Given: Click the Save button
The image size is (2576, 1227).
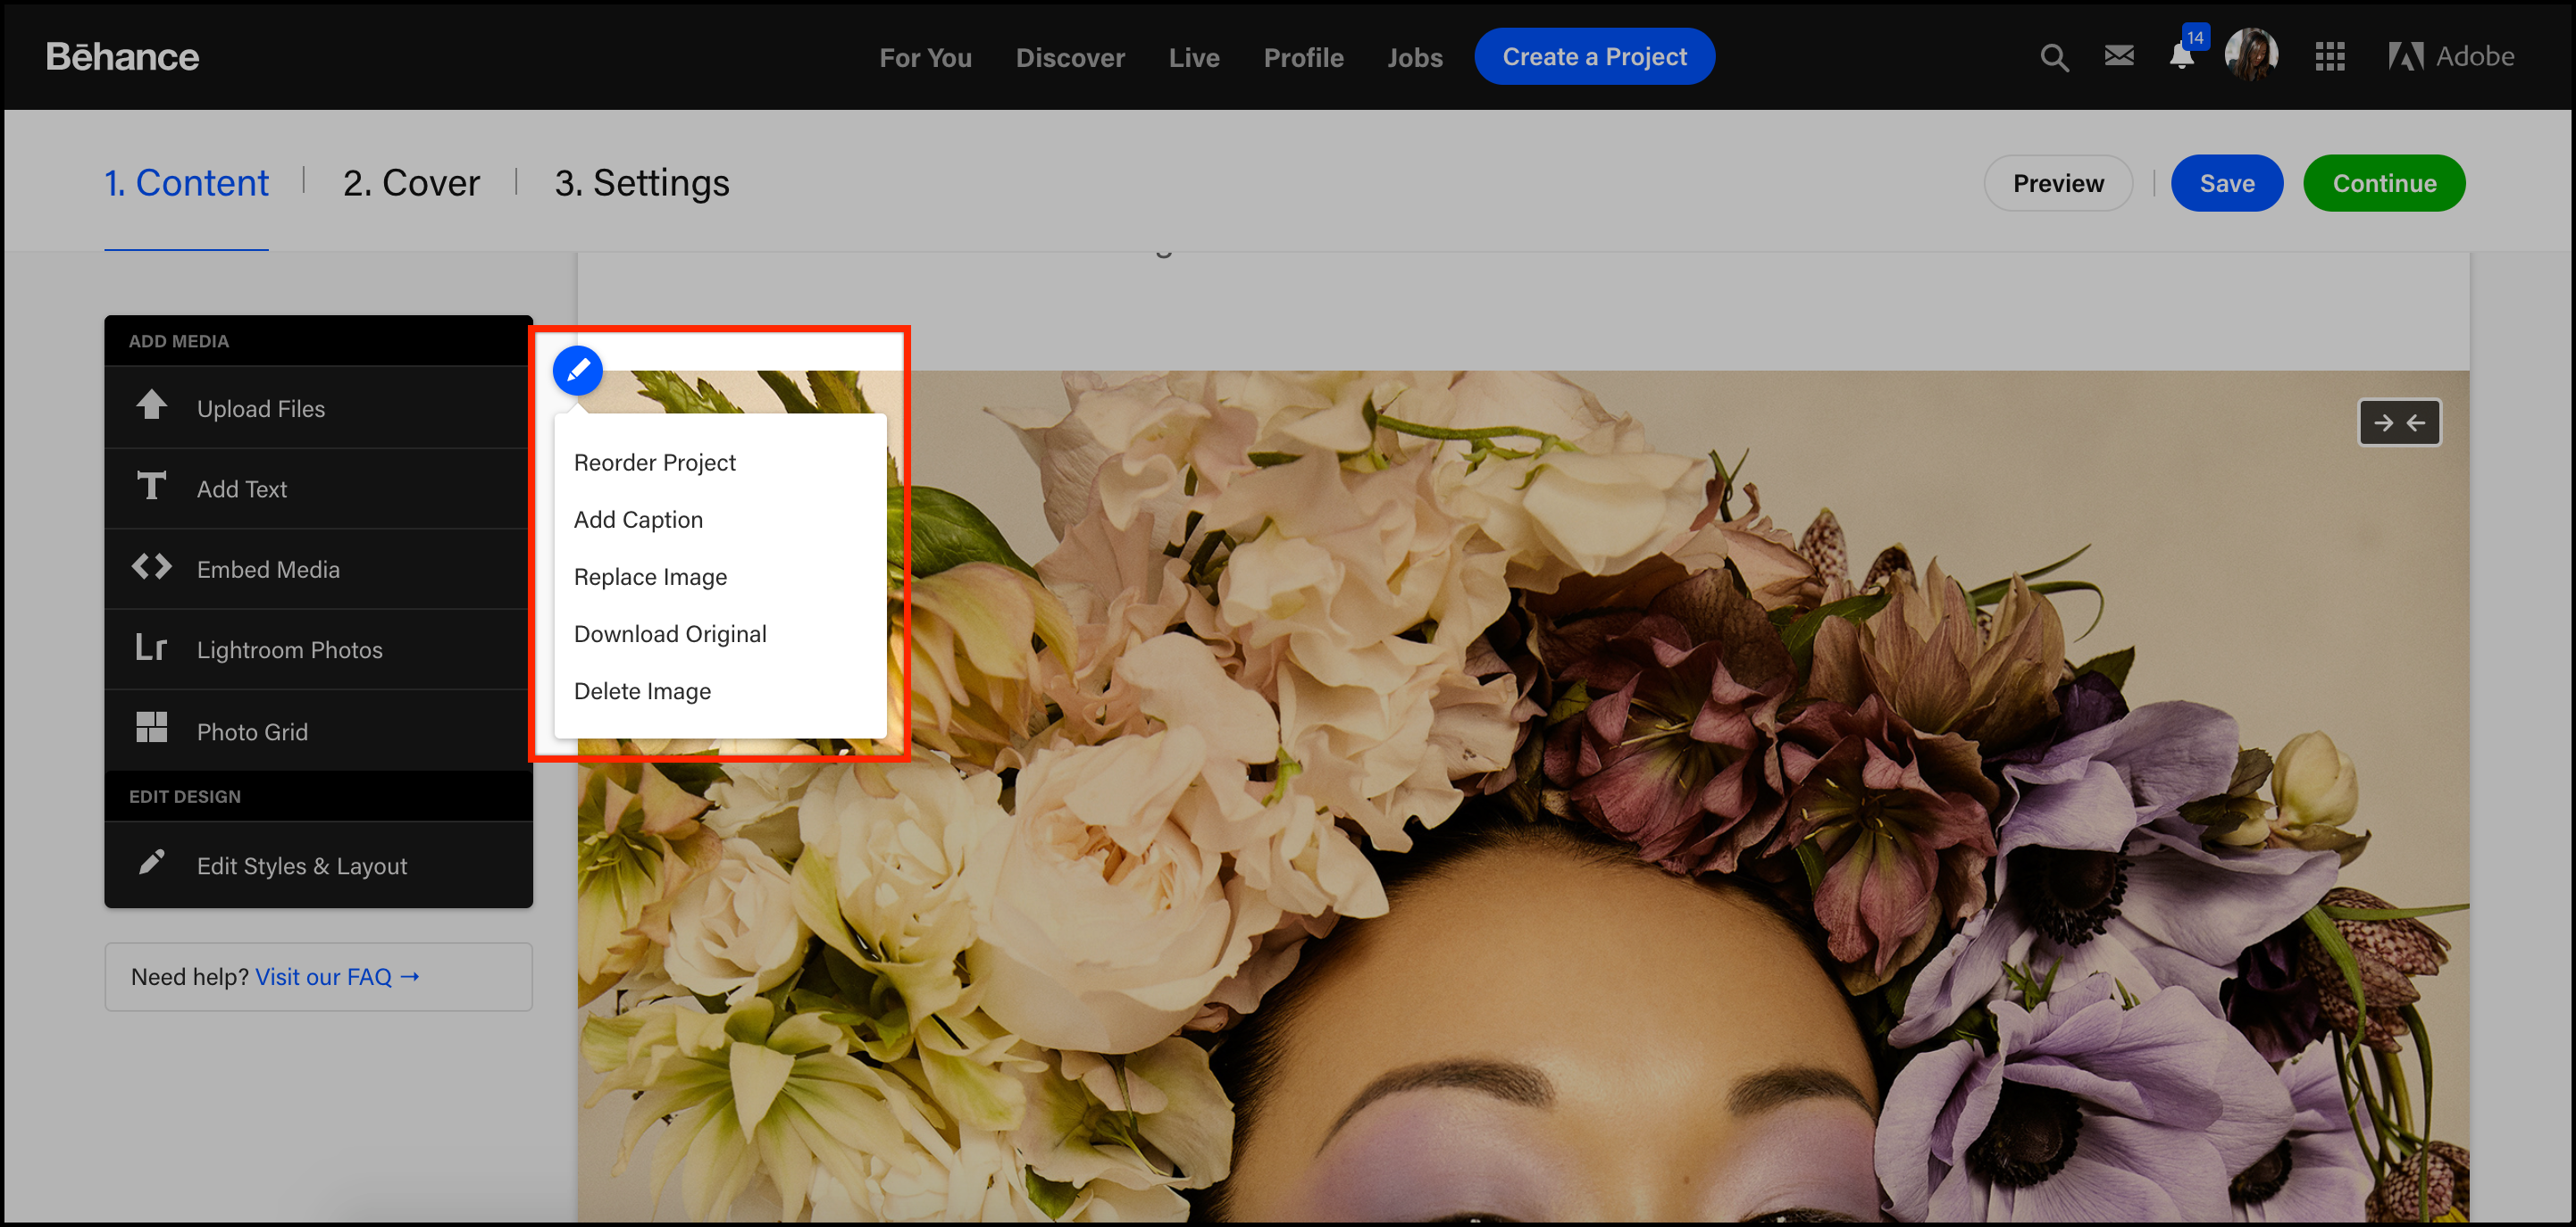Looking at the screenshot, I should click(2228, 182).
